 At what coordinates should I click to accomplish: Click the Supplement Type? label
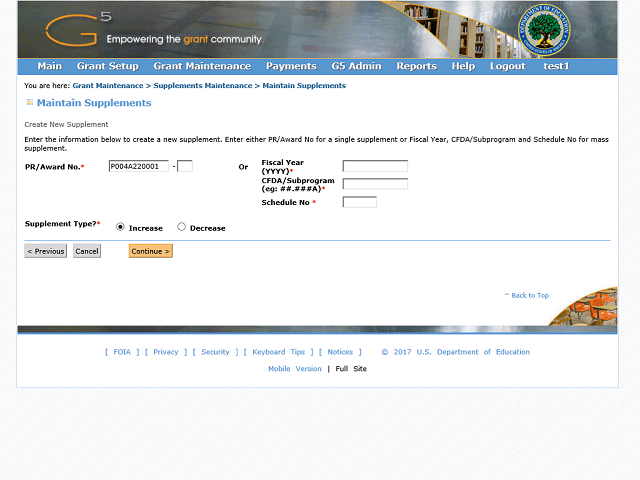click(62, 224)
